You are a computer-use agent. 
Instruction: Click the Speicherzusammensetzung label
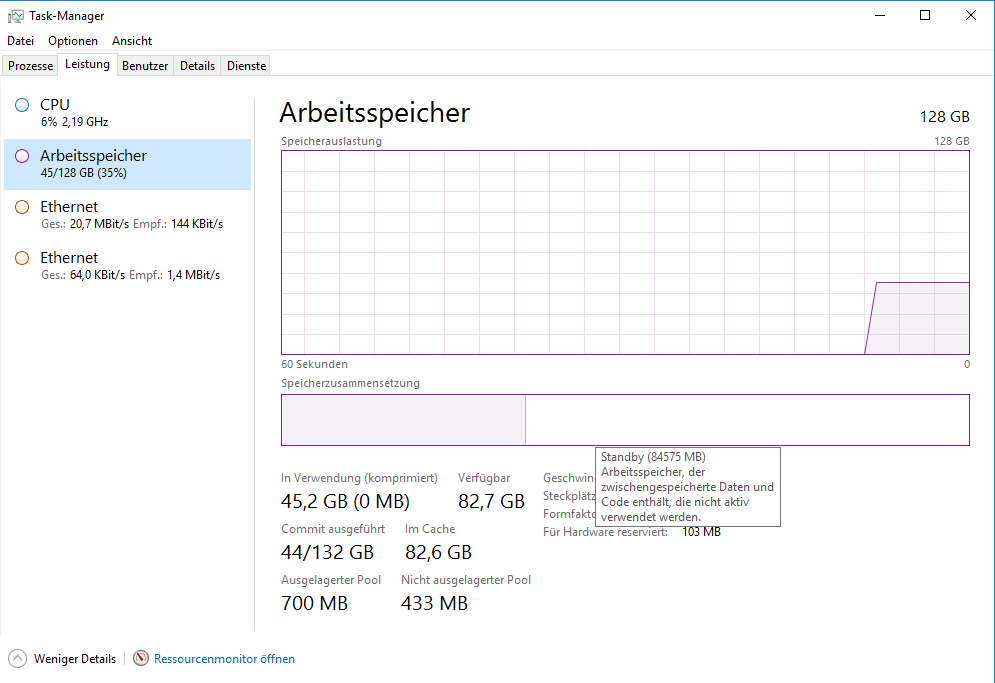(350, 383)
